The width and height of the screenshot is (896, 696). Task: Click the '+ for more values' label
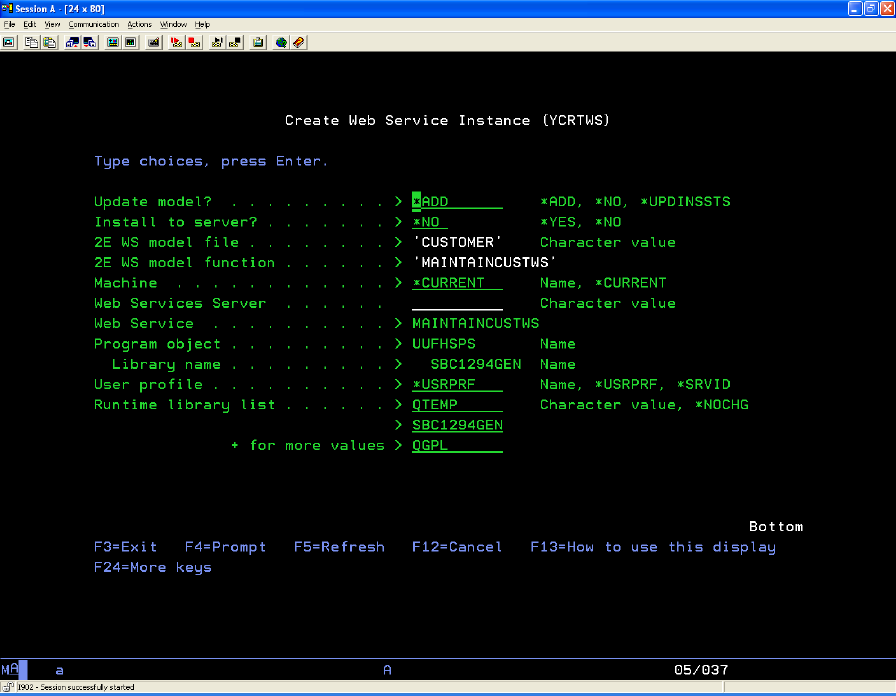[x=307, y=445]
